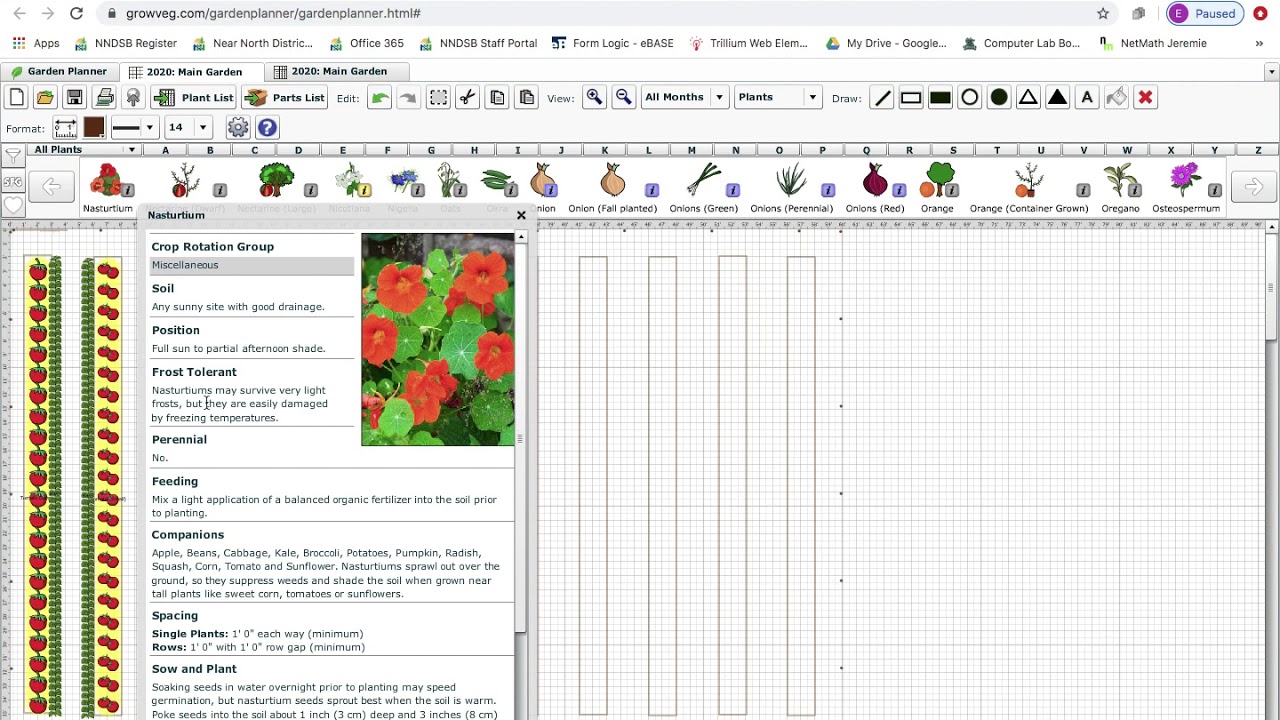Image resolution: width=1280 pixels, height=720 pixels.
Task: Open the ruler dimensions format tool
Action: (65, 127)
